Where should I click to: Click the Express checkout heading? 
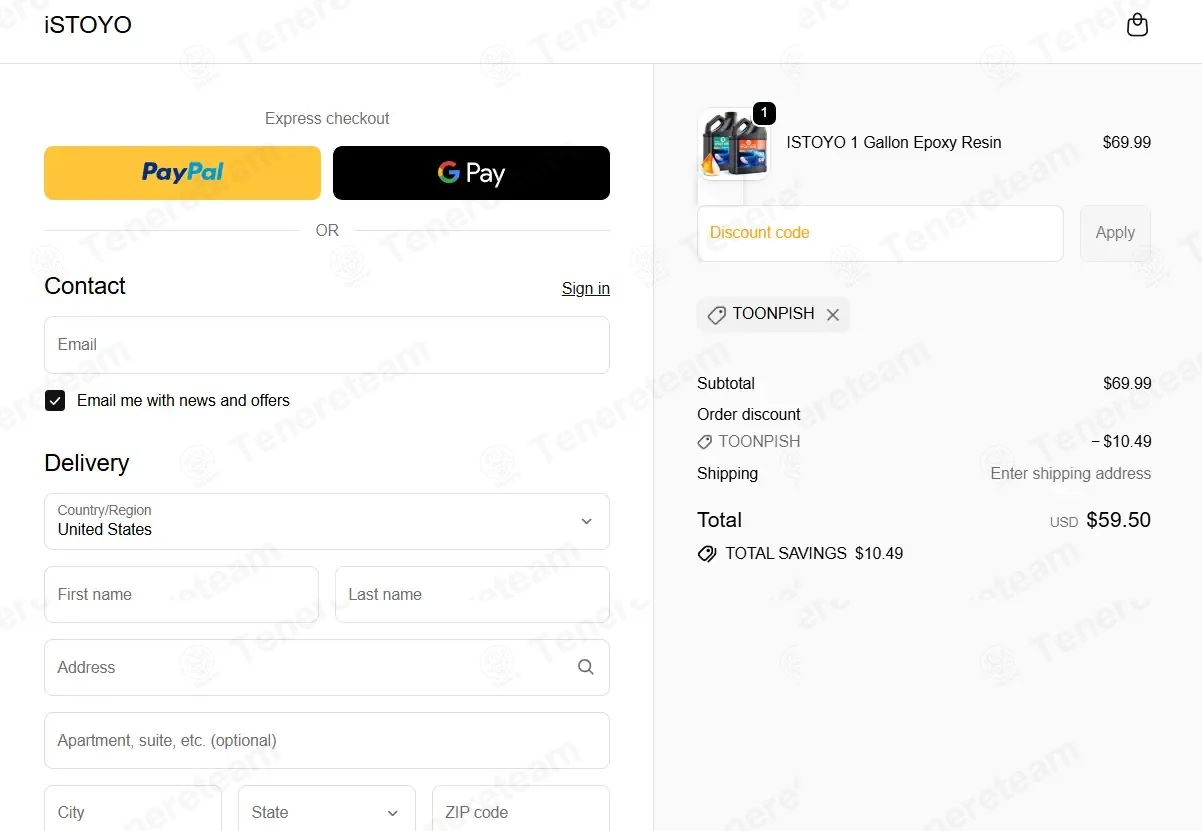pos(327,118)
